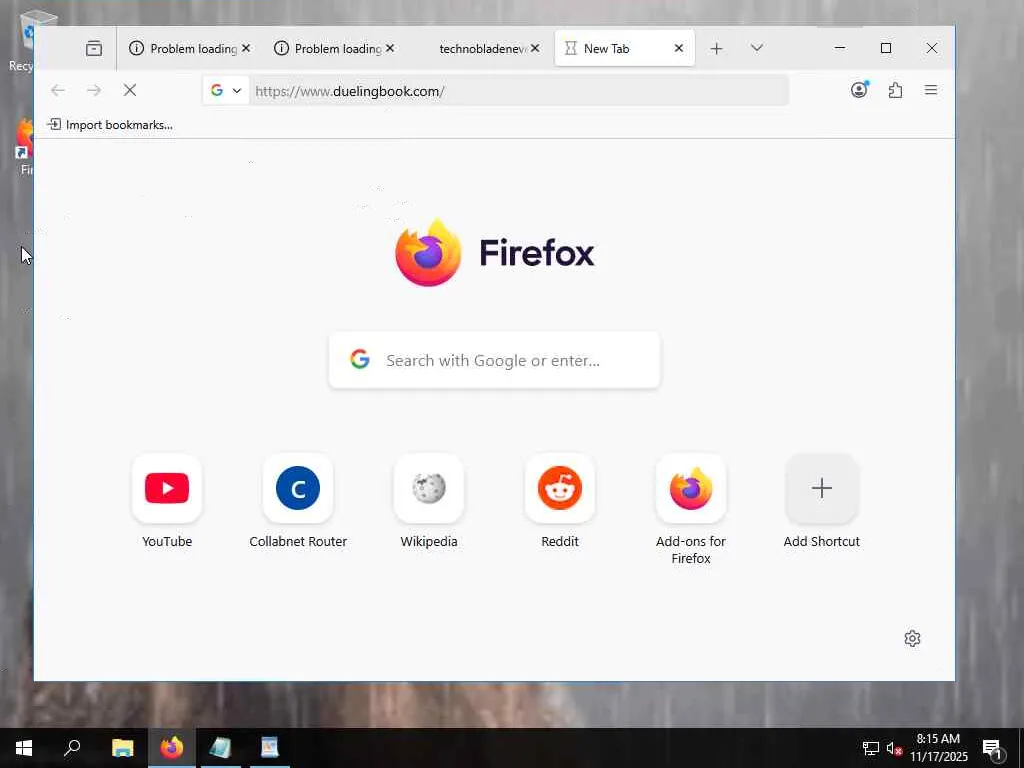Close the second Problem loading tab
The image size is (1024, 768).
pyautogui.click(x=390, y=48)
